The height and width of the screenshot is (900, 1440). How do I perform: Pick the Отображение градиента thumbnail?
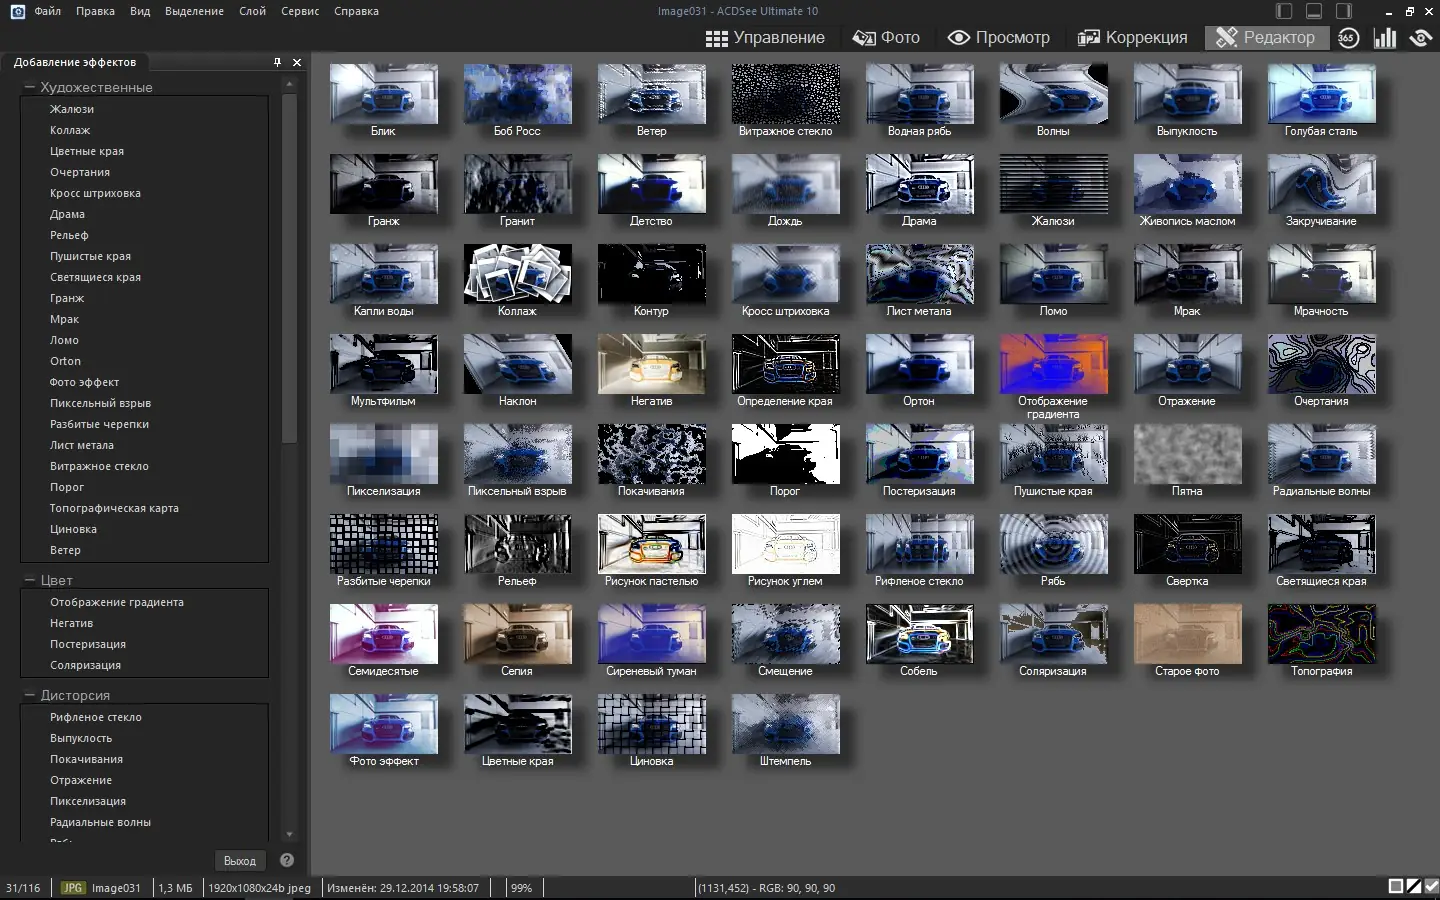pos(1053,364)
